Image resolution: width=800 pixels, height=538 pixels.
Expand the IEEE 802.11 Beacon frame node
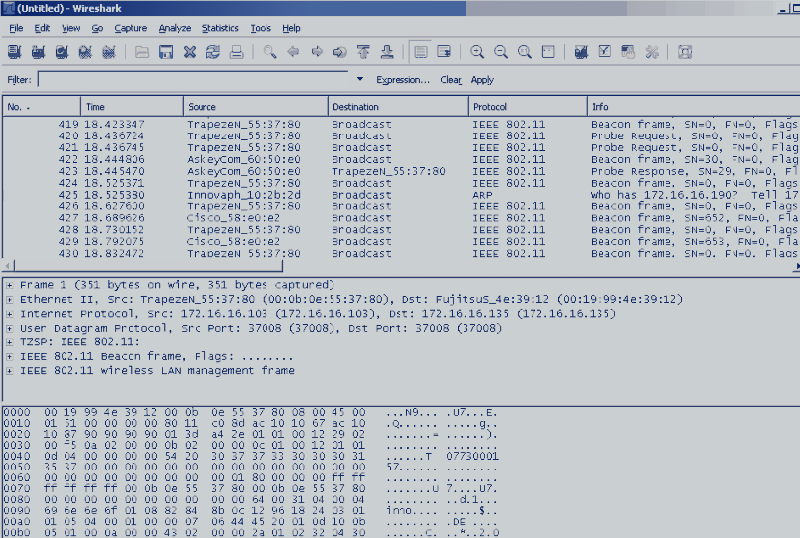[x=9, y=356]
